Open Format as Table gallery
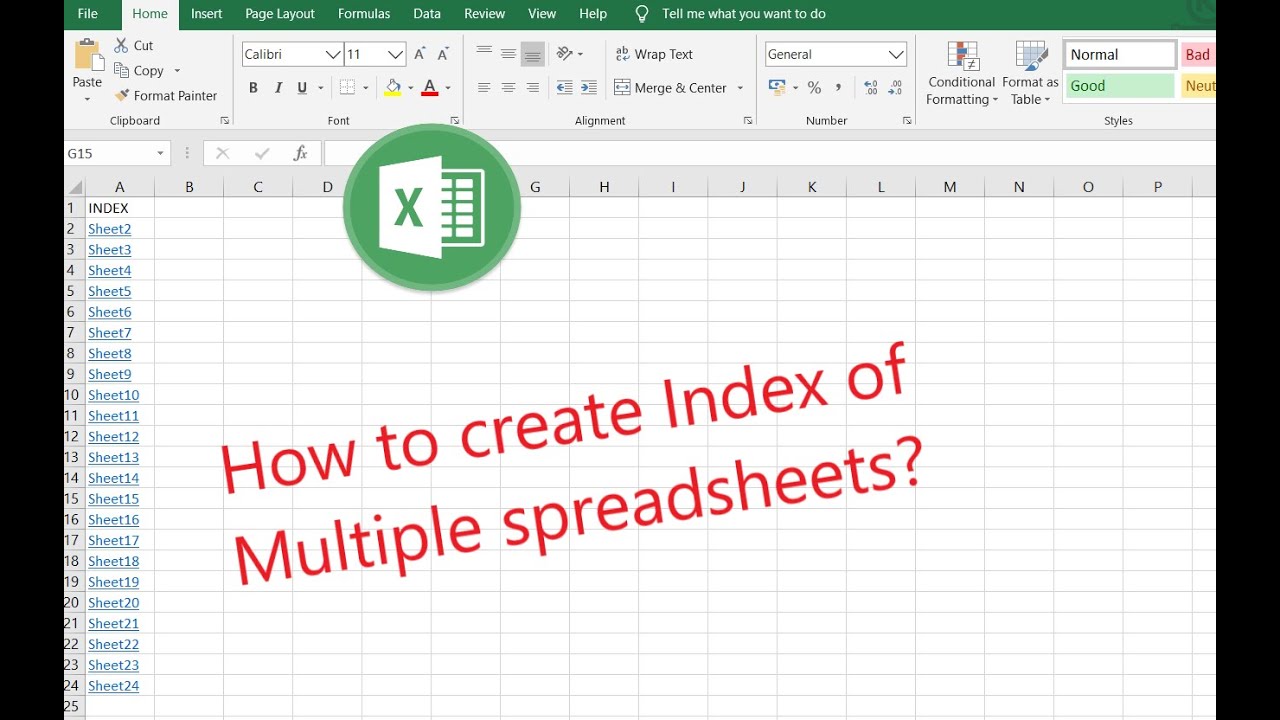 click(x=1030, y=73)
